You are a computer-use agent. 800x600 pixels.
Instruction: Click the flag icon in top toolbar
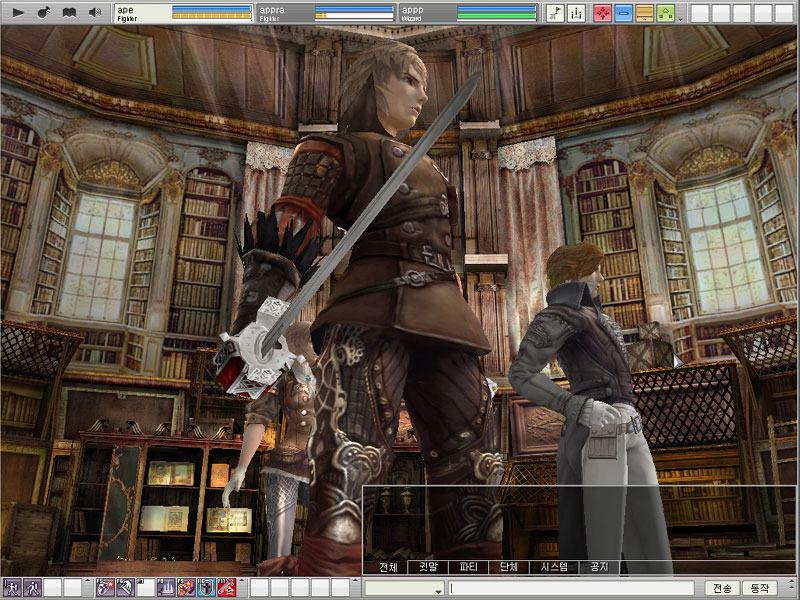tap(555, 13)
